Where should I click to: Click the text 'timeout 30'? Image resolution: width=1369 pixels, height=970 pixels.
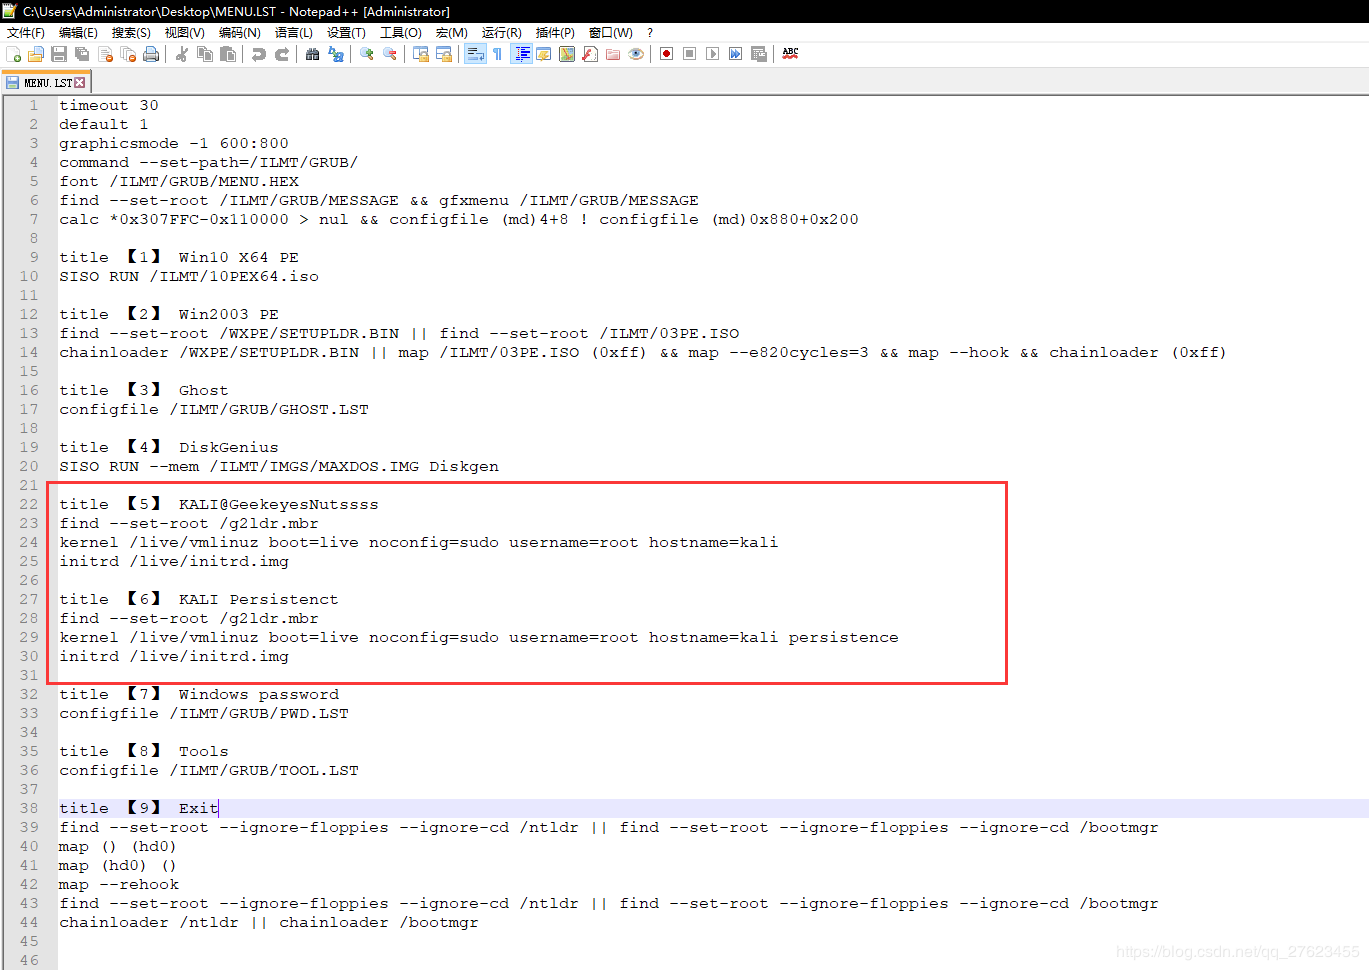109,105
